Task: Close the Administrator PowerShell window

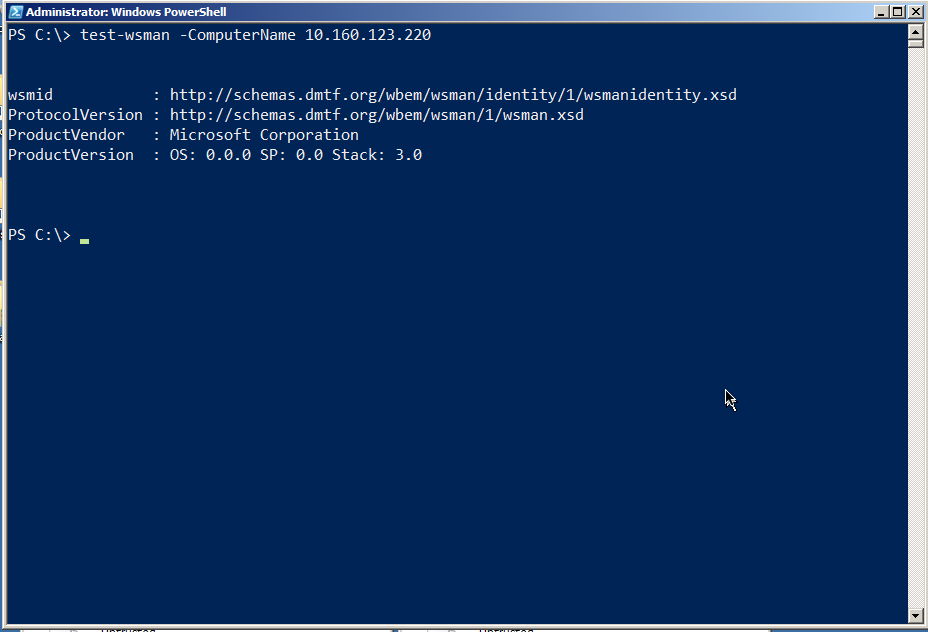Action: [914, 12]
